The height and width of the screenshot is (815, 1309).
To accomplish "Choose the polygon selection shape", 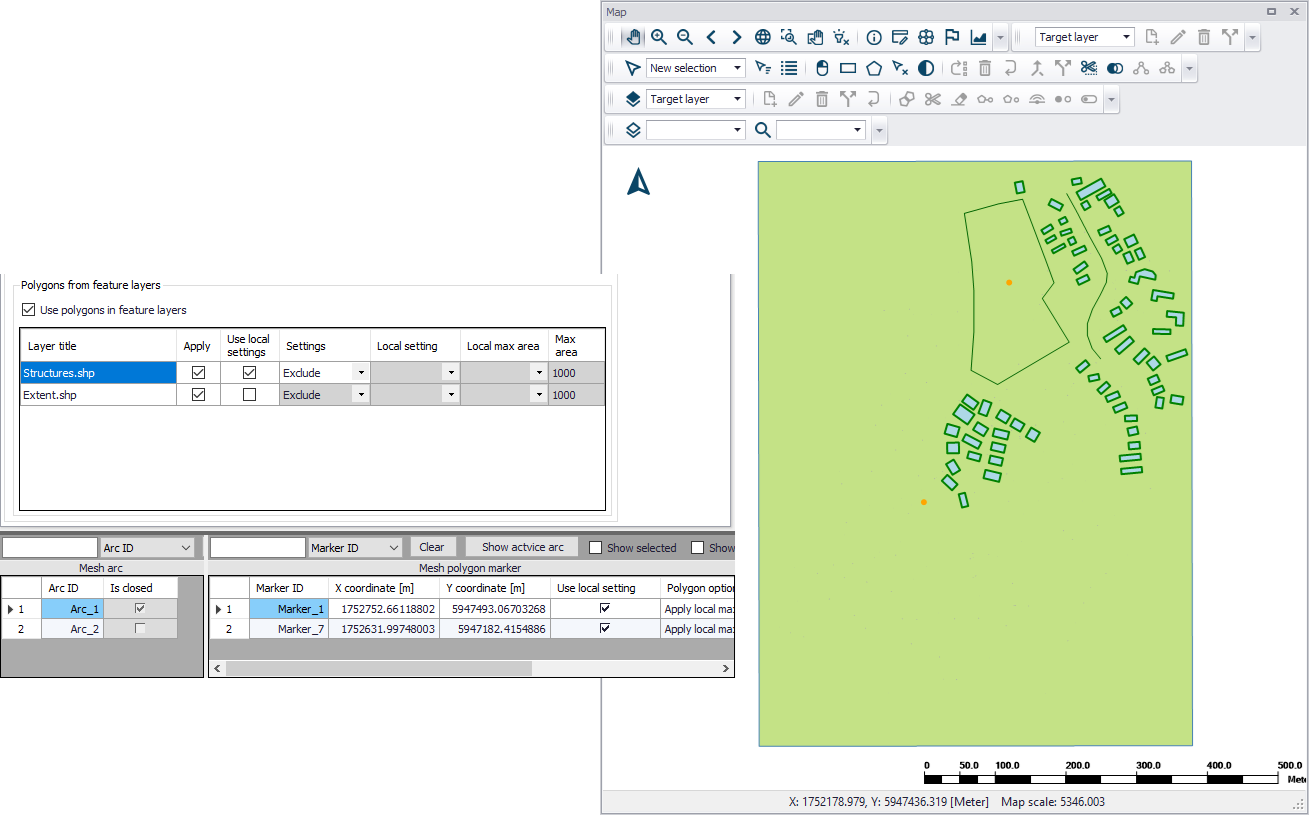I will tap(874, 68).
